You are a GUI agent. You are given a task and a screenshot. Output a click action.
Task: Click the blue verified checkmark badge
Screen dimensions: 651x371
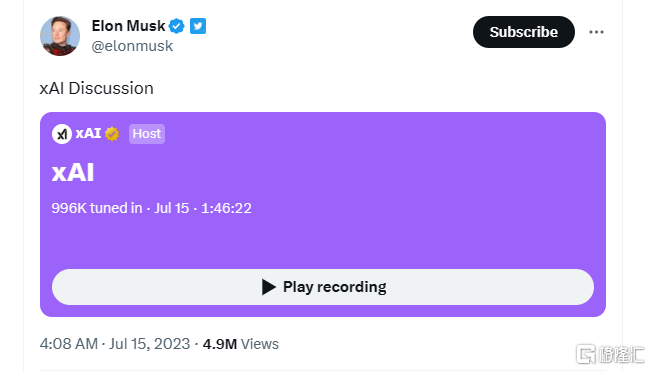point(177,26)
